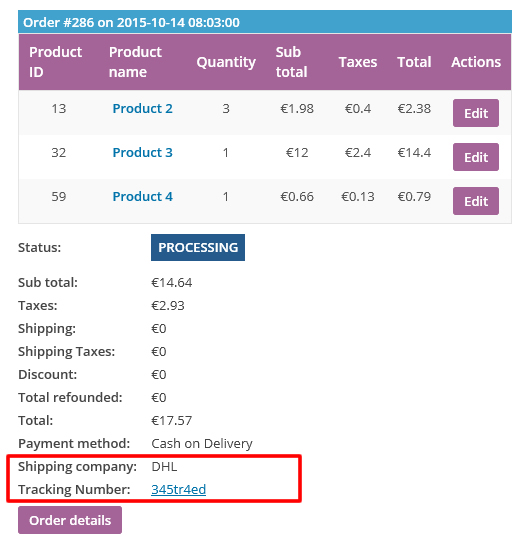The height and width of the screenshot is (556, 530).
Task: Click the Order #286 header bar
Action: pos(265,22)
